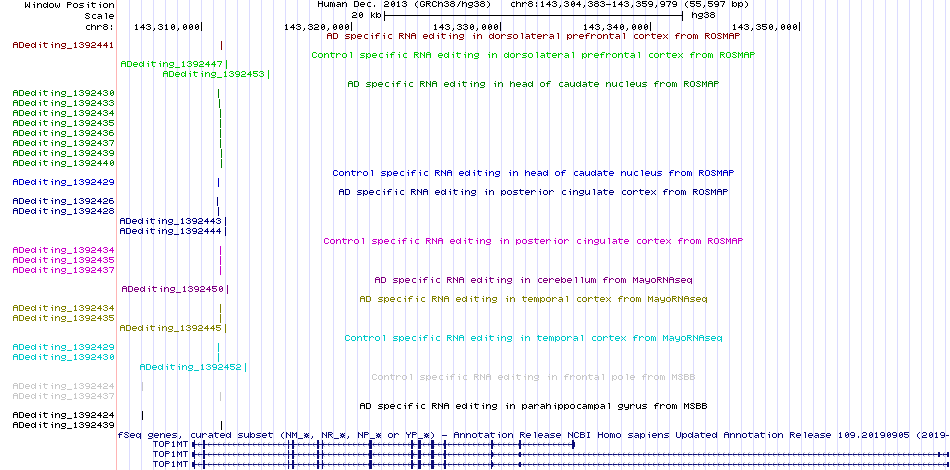The image size is (950, 470).
Task: Open AD specific posterior cingulate cortex track title
Action: (x=533, y=193)
